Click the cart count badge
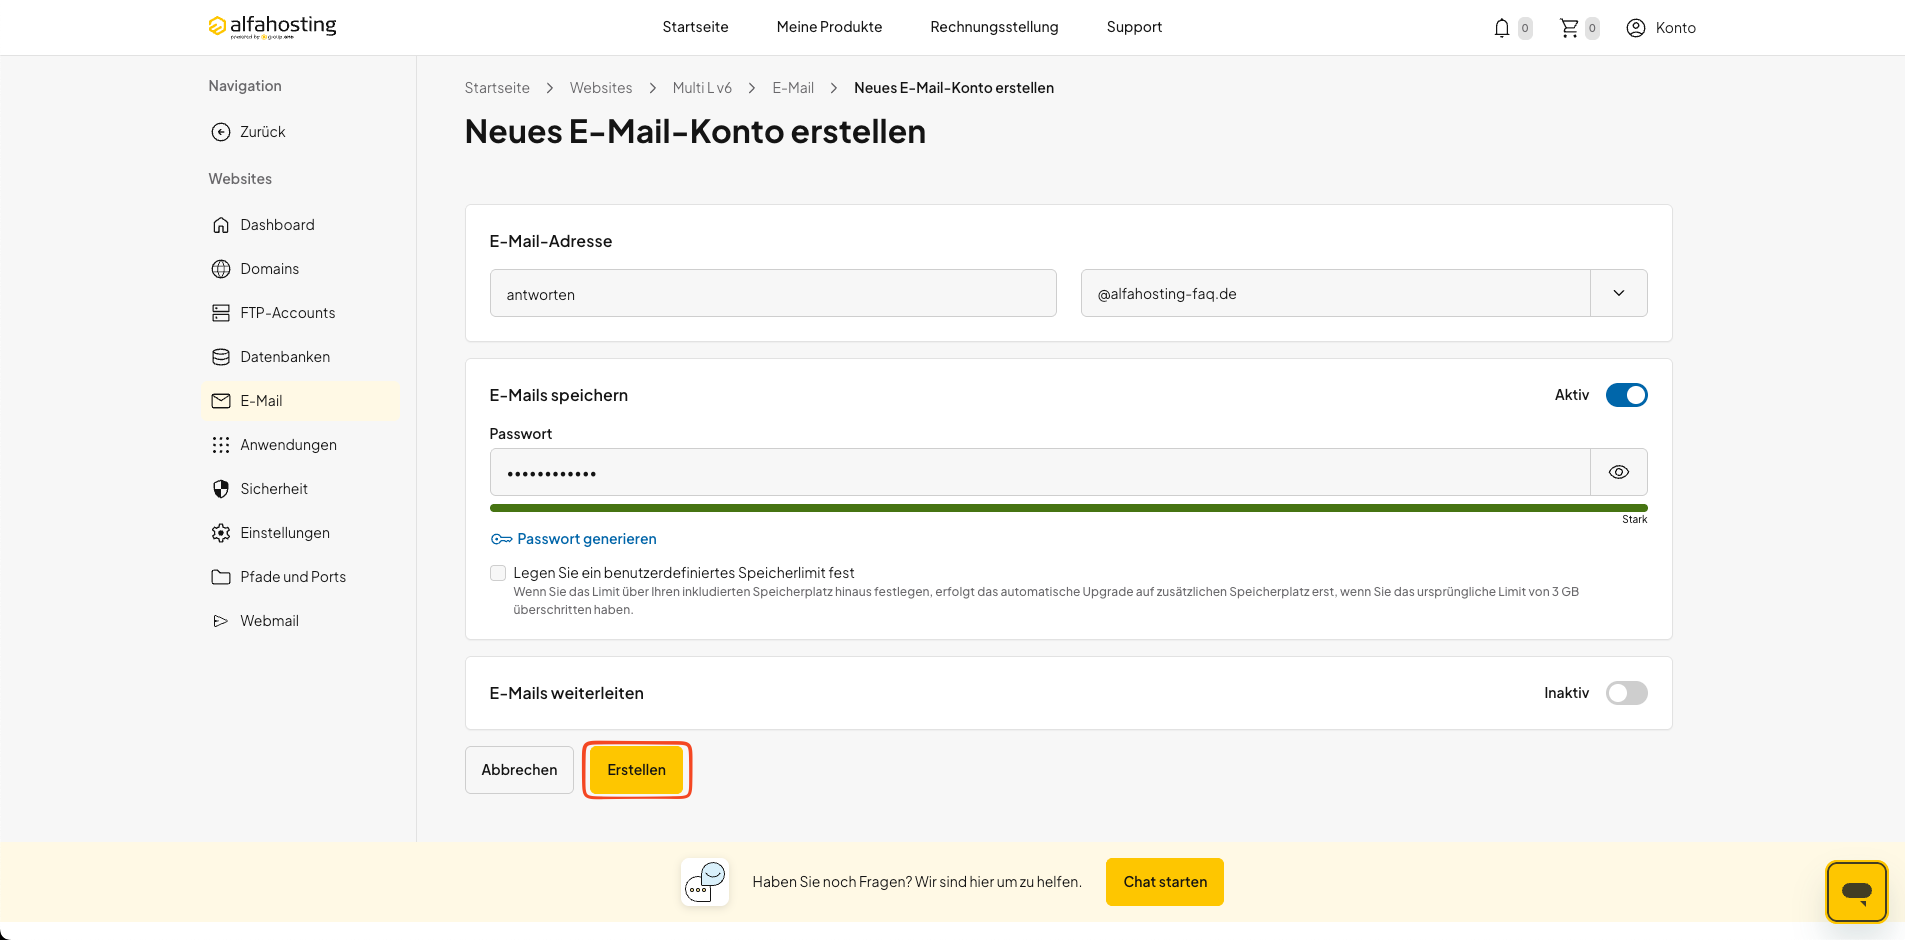Screen dimensions: 1905x940 pyautogui.click(x=1592, y=28)
